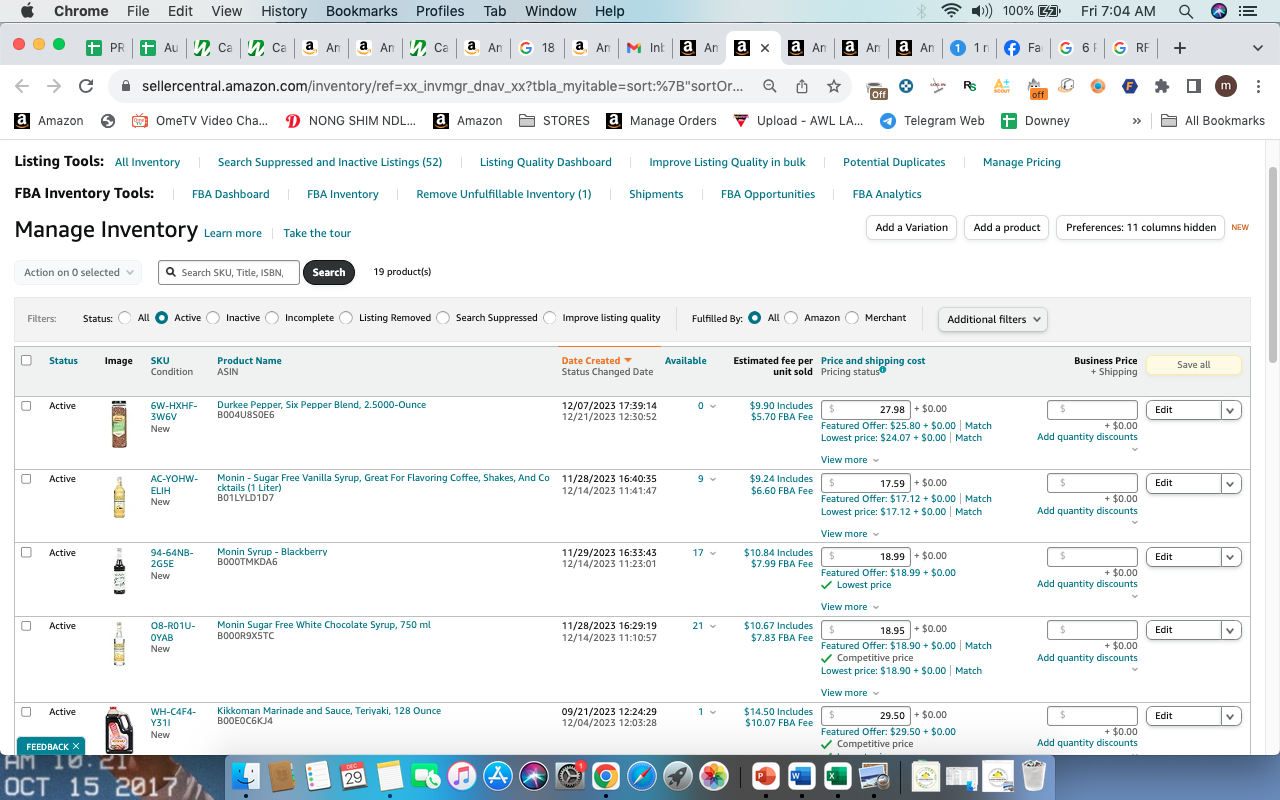This screenshot has height=800, width=1280.
Task: Launch PowerPoint from the Dock
Action: pos(765,775)
